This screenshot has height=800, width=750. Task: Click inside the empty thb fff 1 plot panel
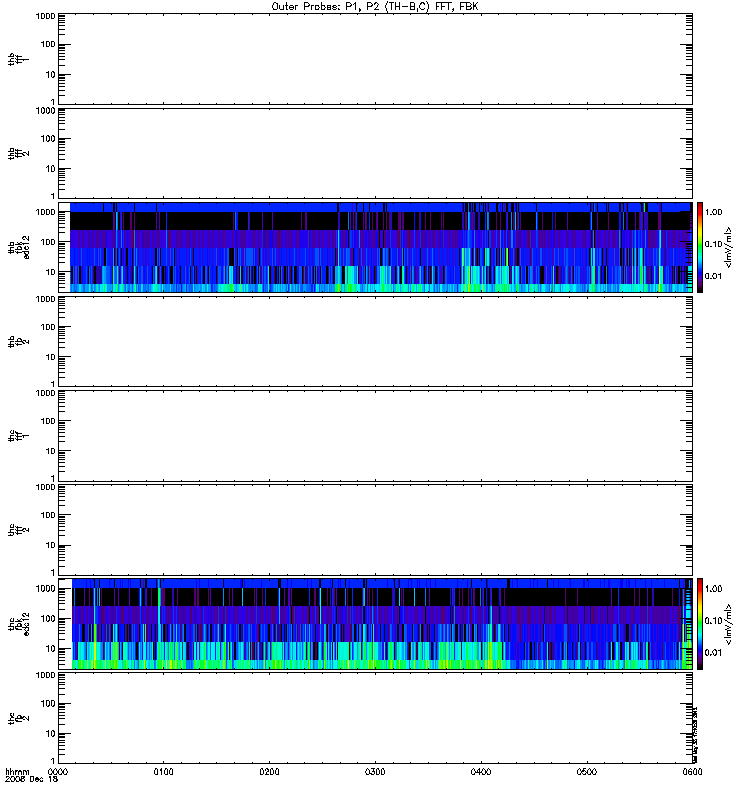(375, 59)
